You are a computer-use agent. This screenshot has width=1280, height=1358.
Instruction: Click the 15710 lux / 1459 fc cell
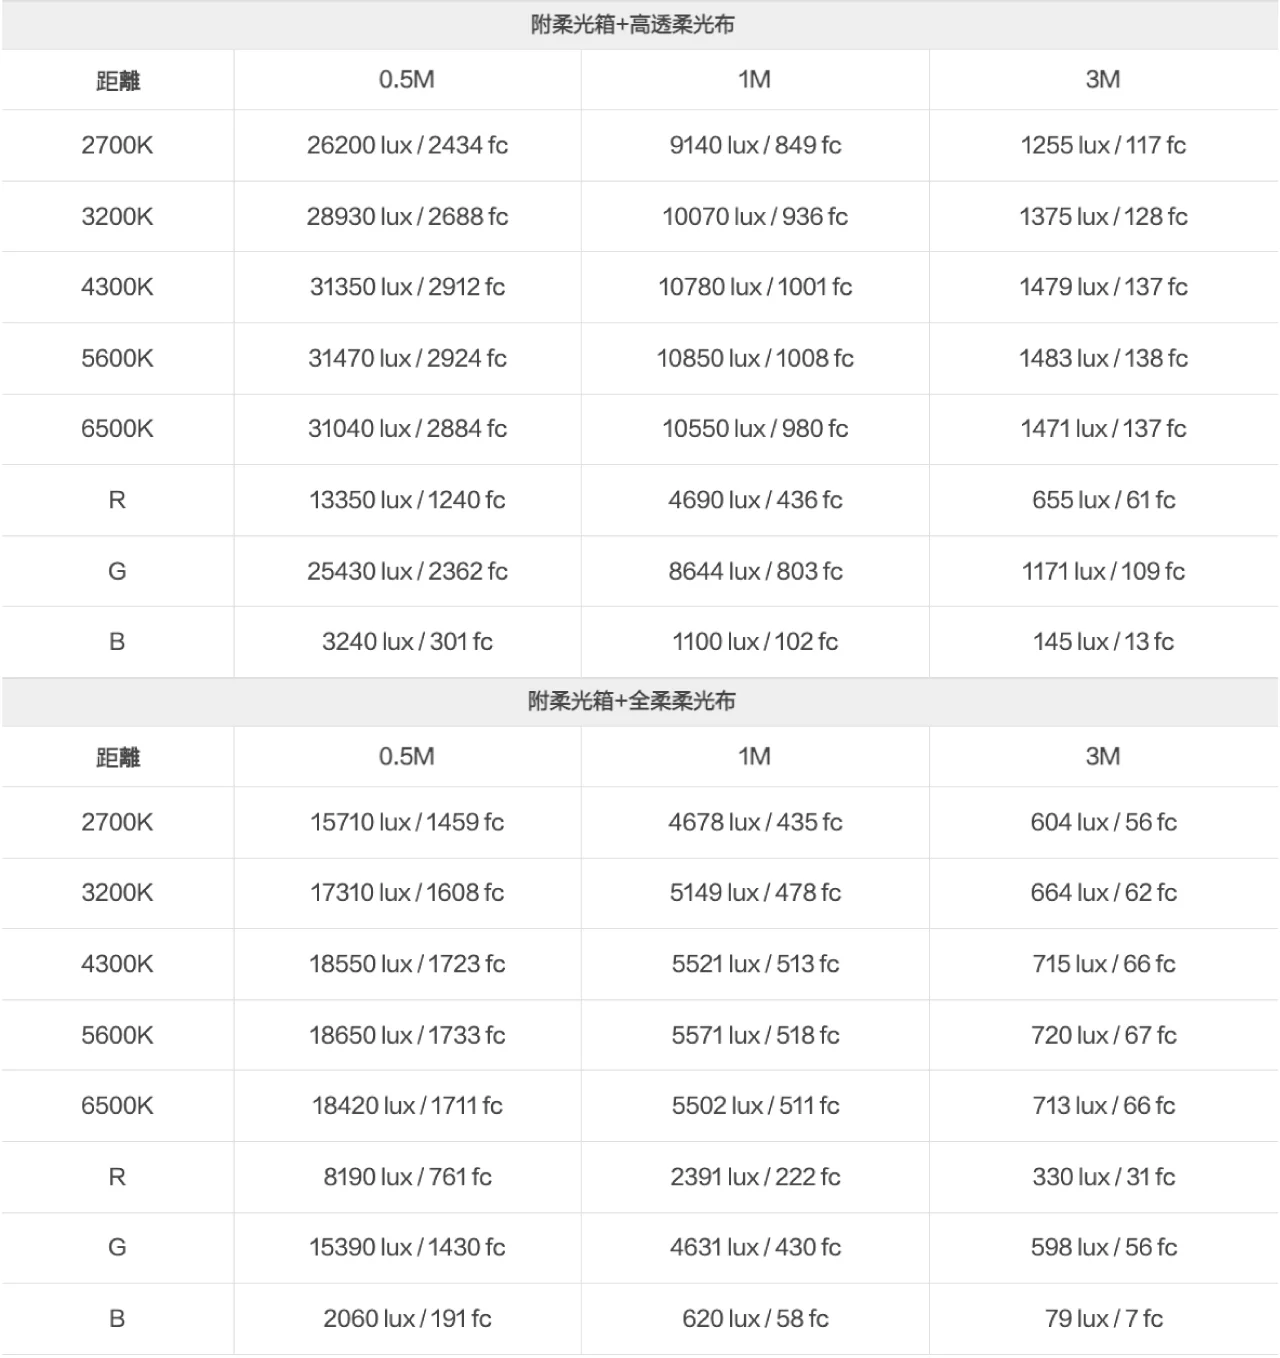click(407, 823)
